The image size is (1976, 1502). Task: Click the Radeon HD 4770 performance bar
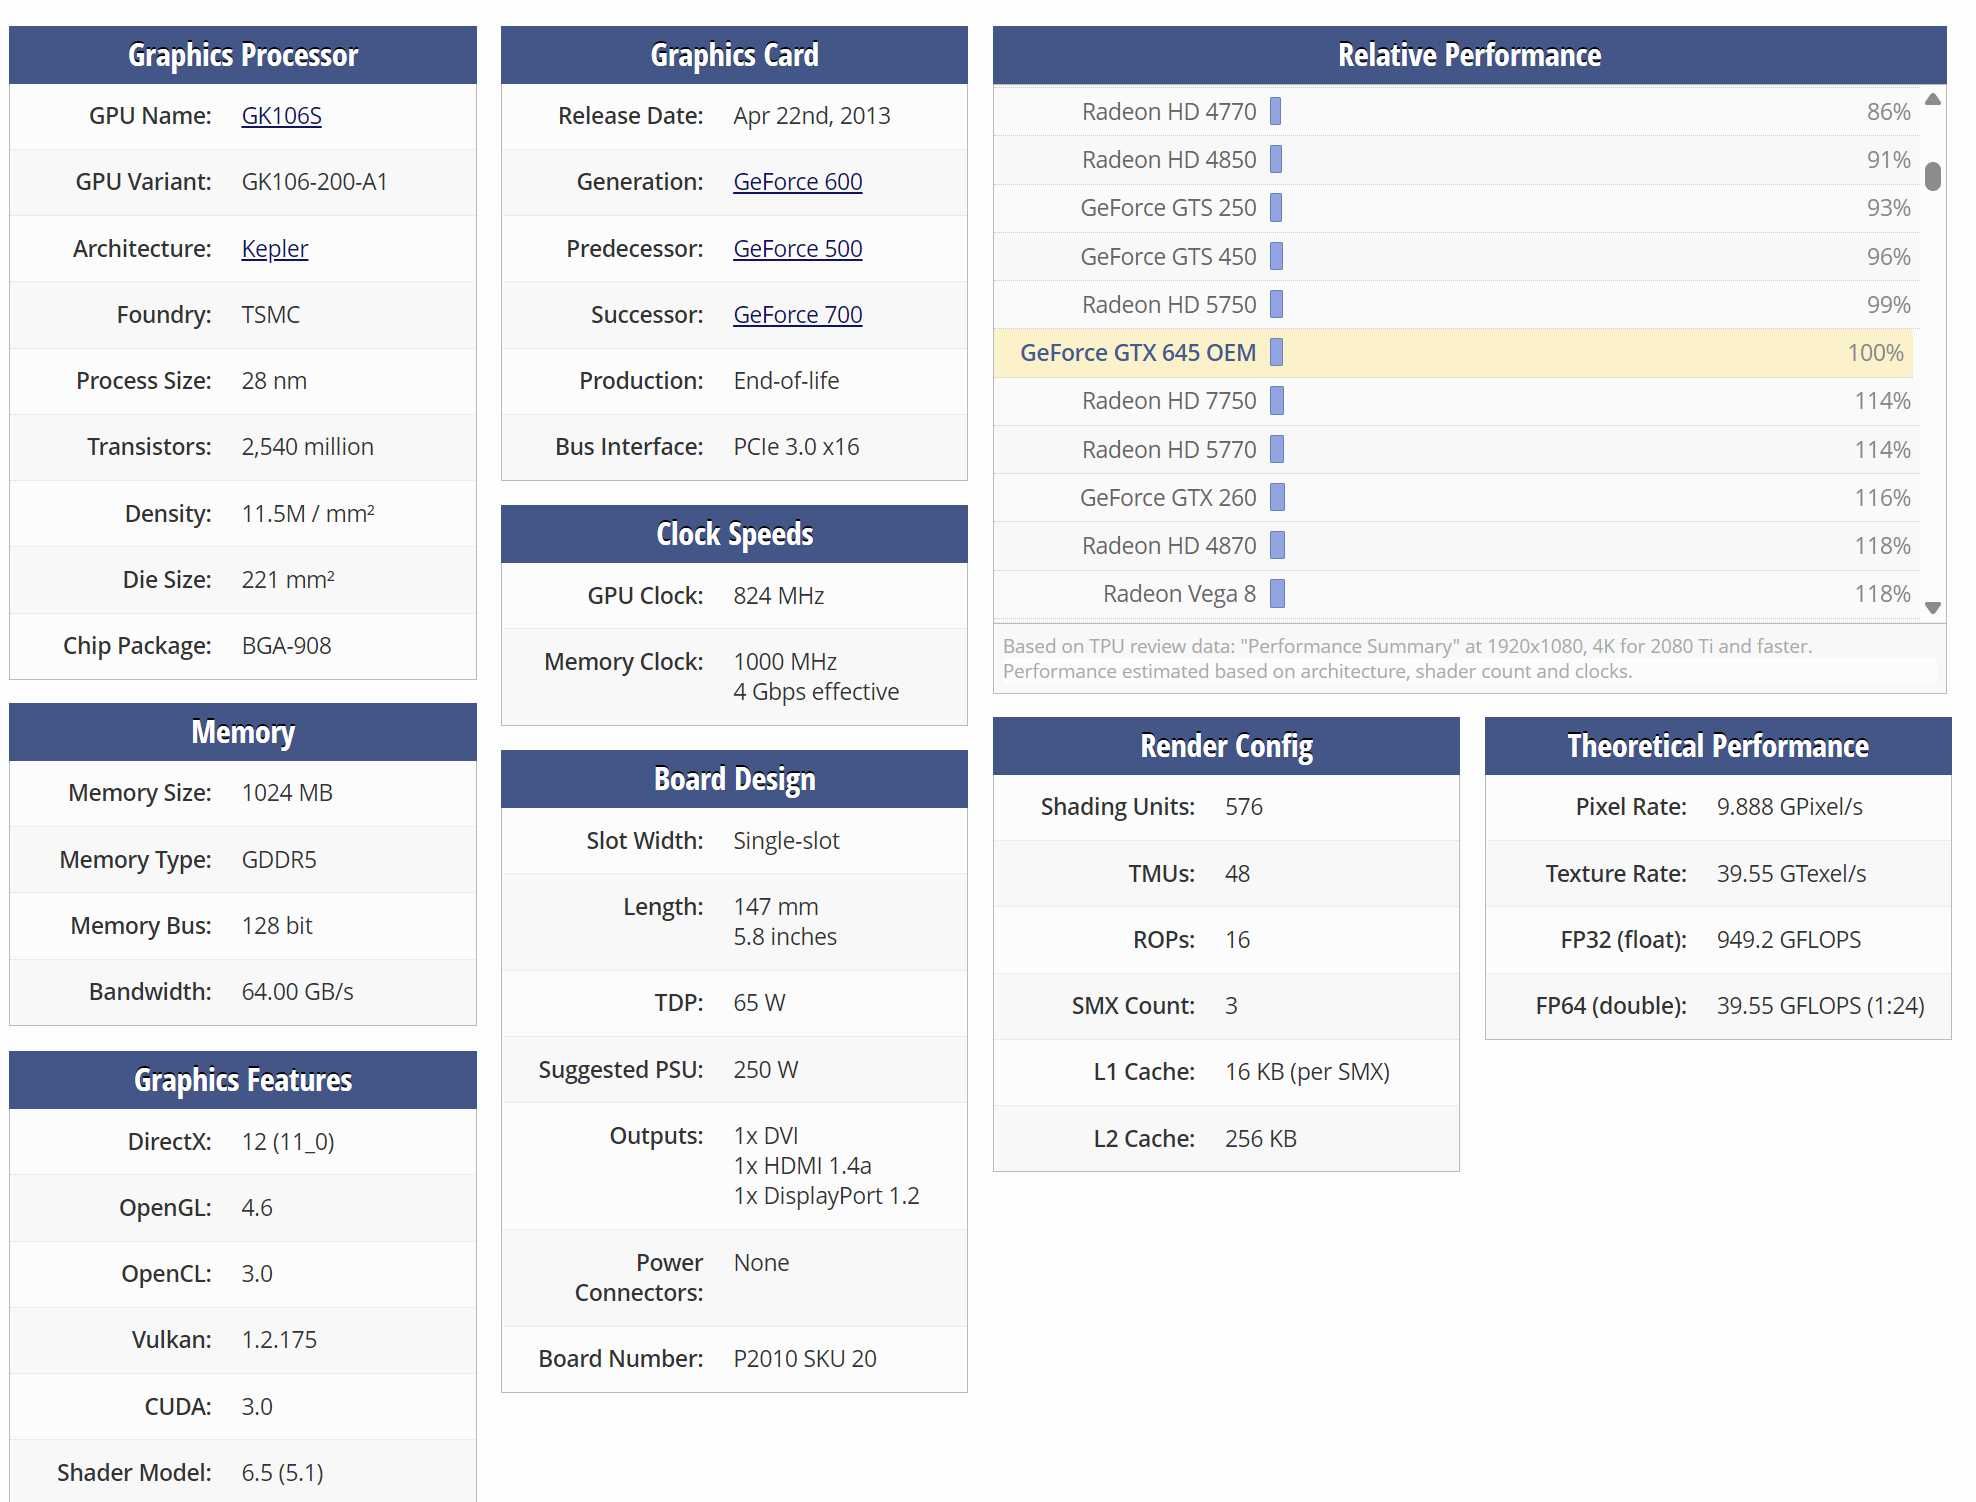pos(1275,111)
